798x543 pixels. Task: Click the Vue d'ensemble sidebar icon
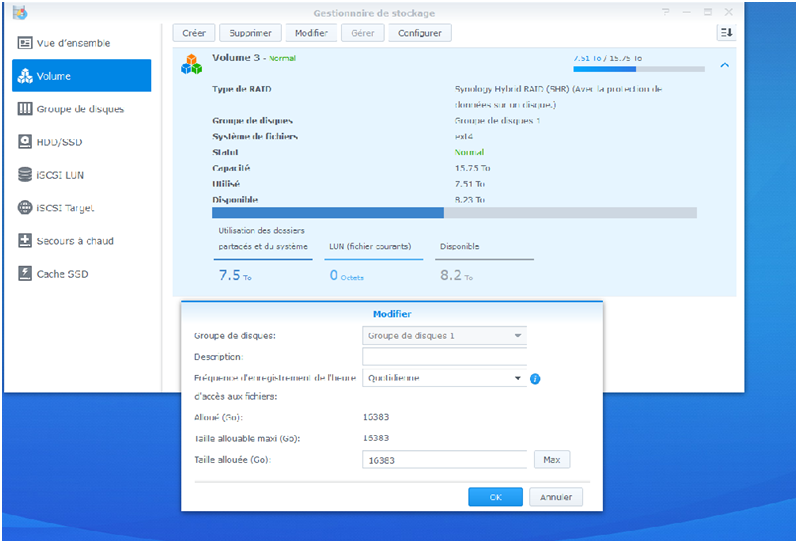25,43
